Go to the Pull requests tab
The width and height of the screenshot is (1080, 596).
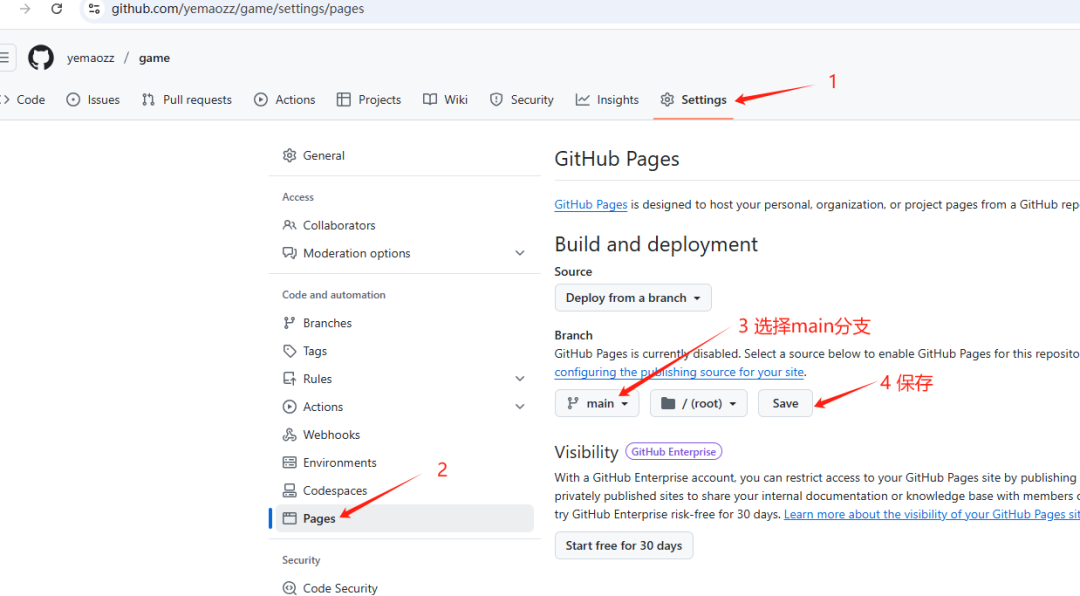pos(187,100)
